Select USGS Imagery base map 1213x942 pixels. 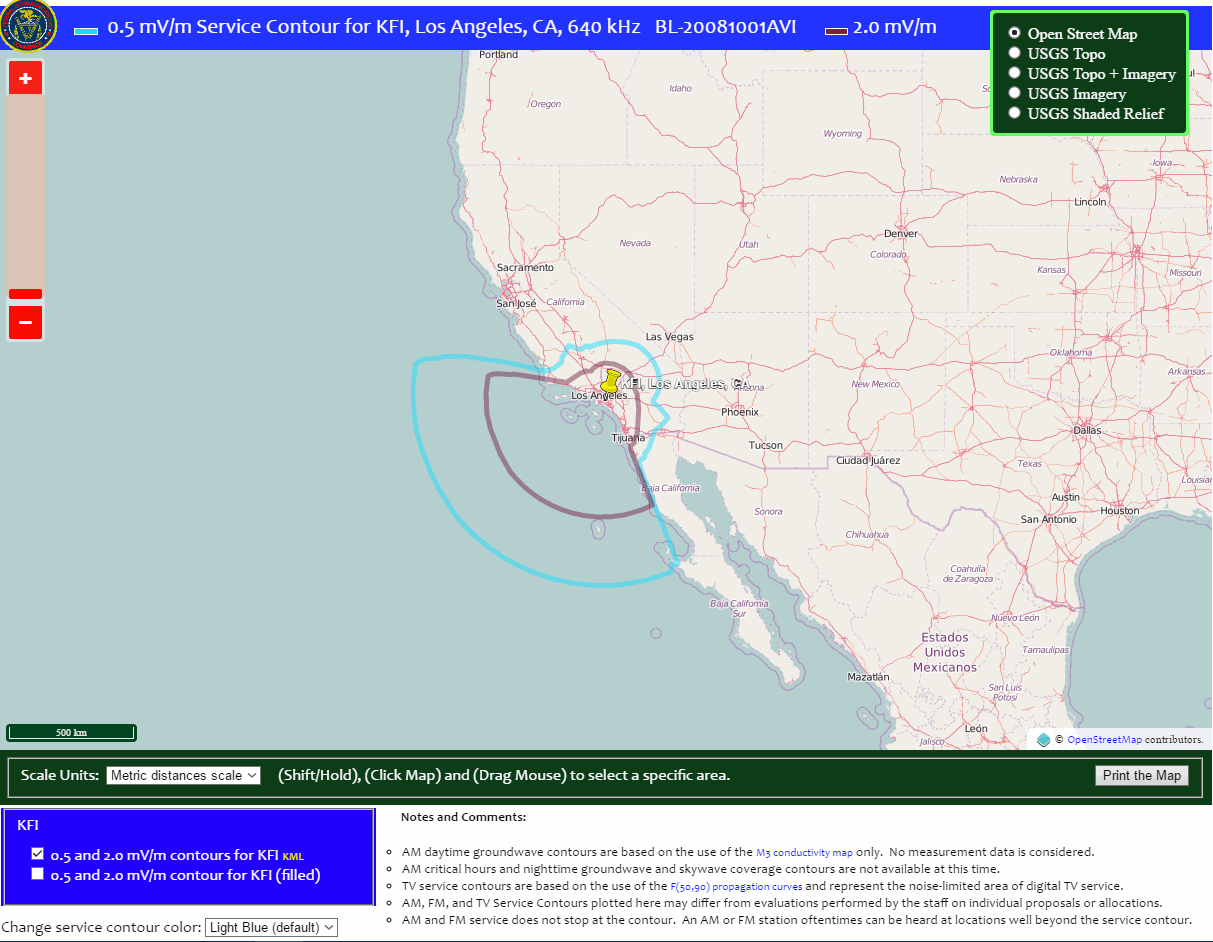point(1014,93)
